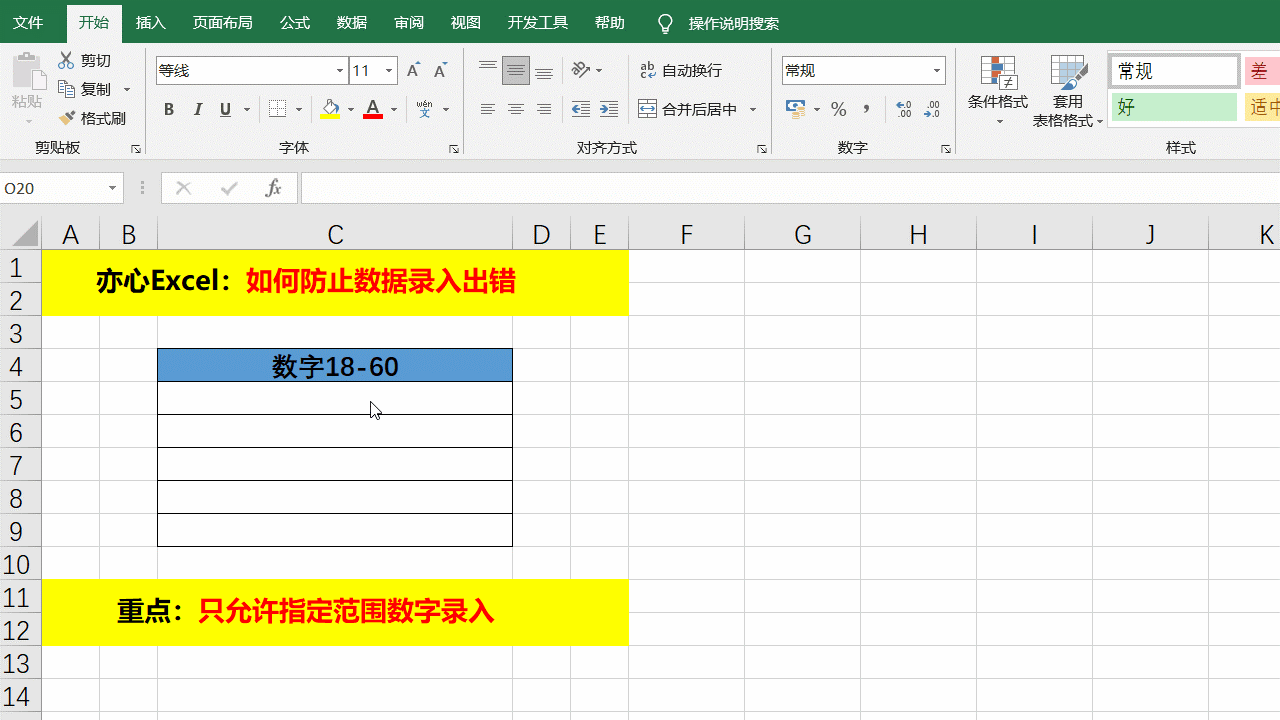Open font dialog launcher (字体)
Screen dimensions: 1280x720
pos(454,149)
